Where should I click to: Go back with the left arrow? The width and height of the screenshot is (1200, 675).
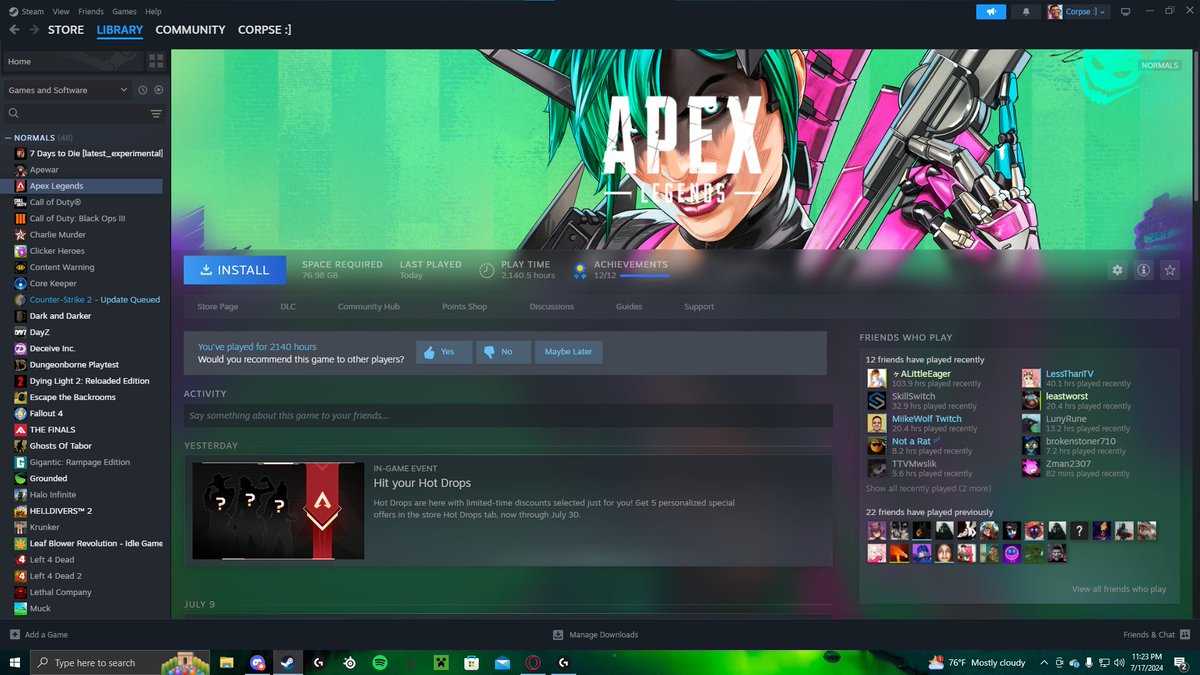point(14,30)
